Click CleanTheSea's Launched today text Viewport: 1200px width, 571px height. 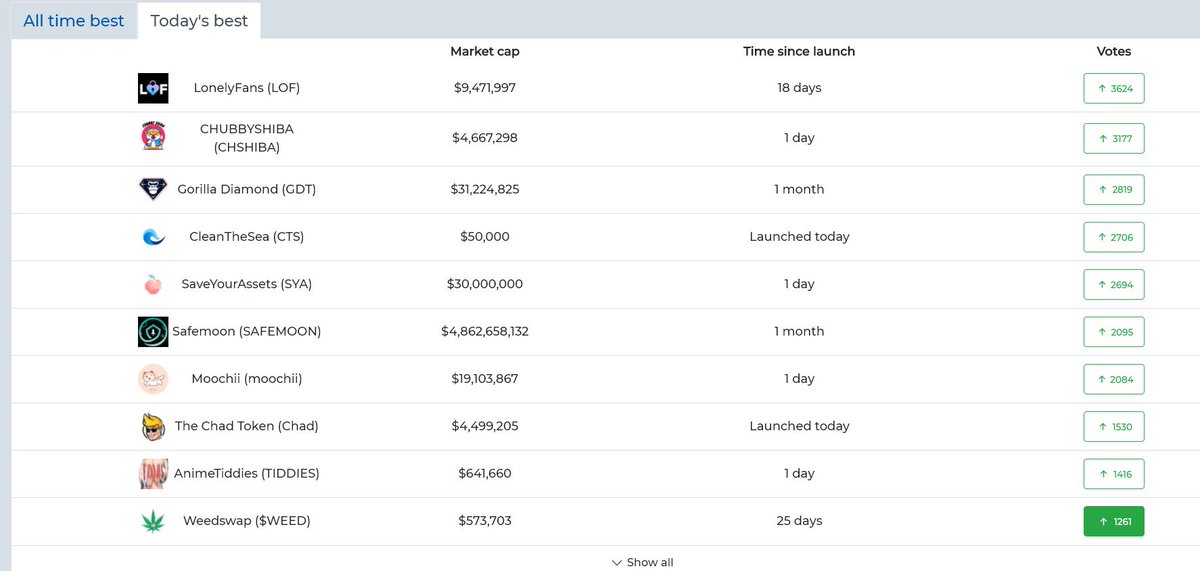[x=799, y=237]
